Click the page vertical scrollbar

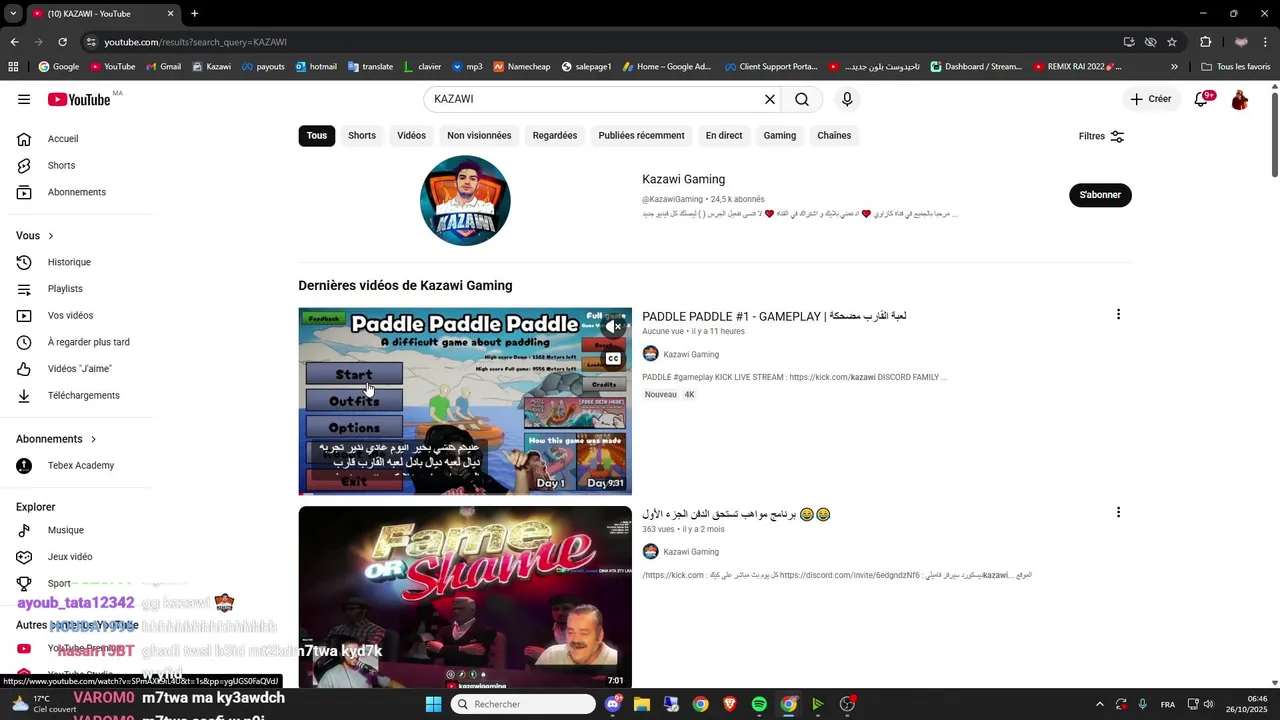(x=1274, y=134)
